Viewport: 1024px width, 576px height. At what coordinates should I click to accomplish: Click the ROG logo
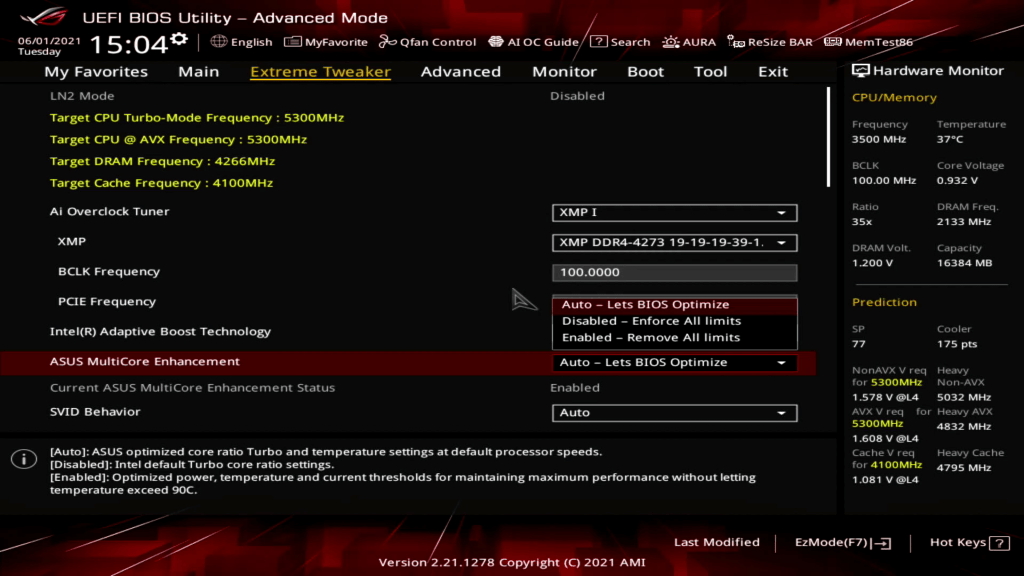[x=43, y=16]
